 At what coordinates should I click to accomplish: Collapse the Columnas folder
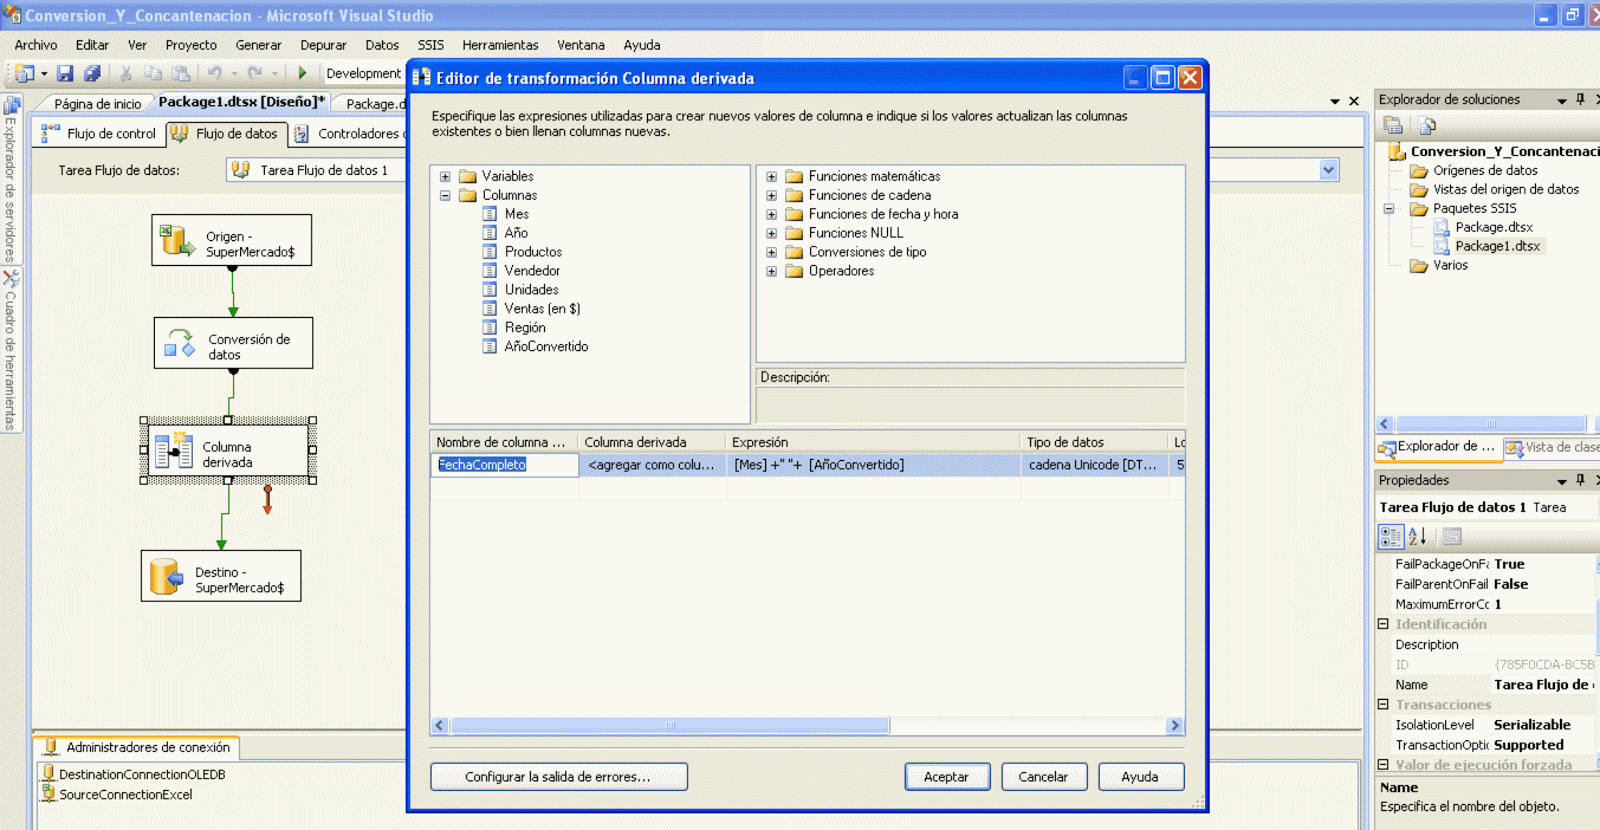[445, 195]
